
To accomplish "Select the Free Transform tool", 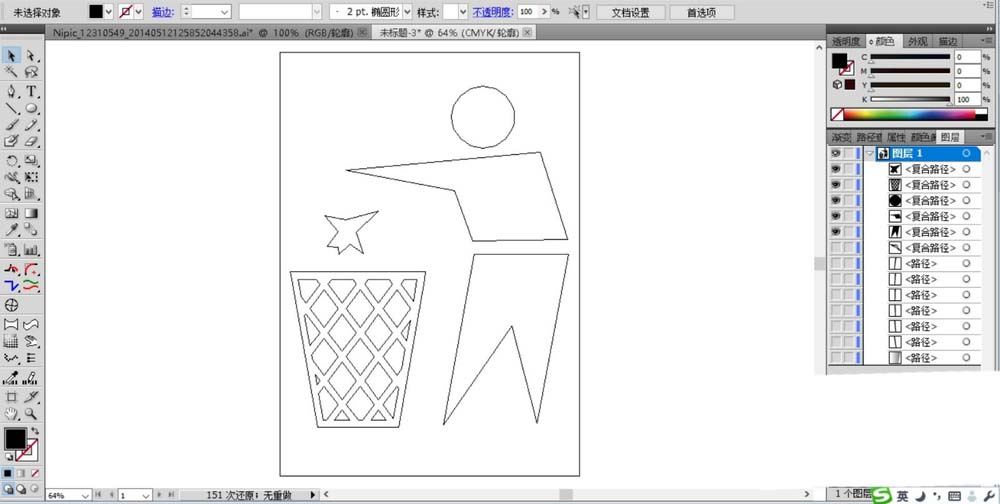I will coord(31,177).
